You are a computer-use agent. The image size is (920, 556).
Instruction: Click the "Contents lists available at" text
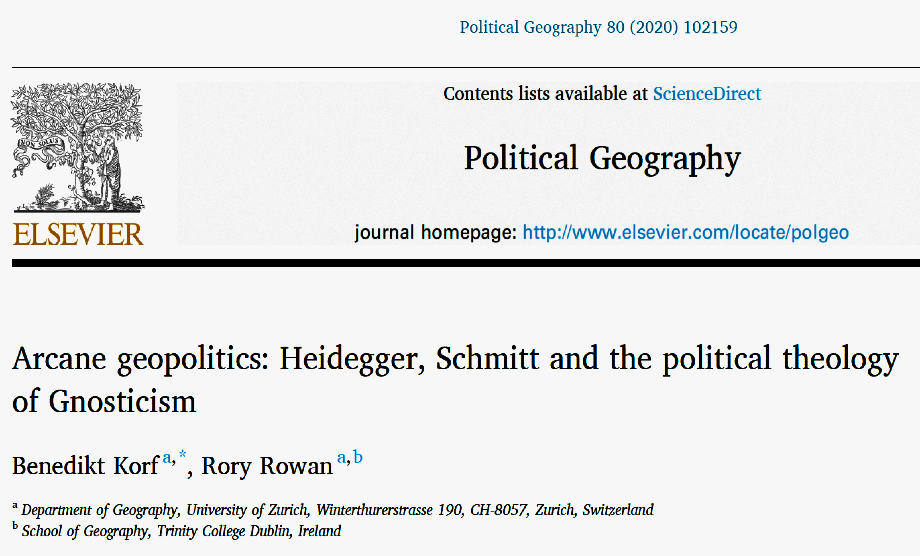pyautogui.click(x=545, y=94)
